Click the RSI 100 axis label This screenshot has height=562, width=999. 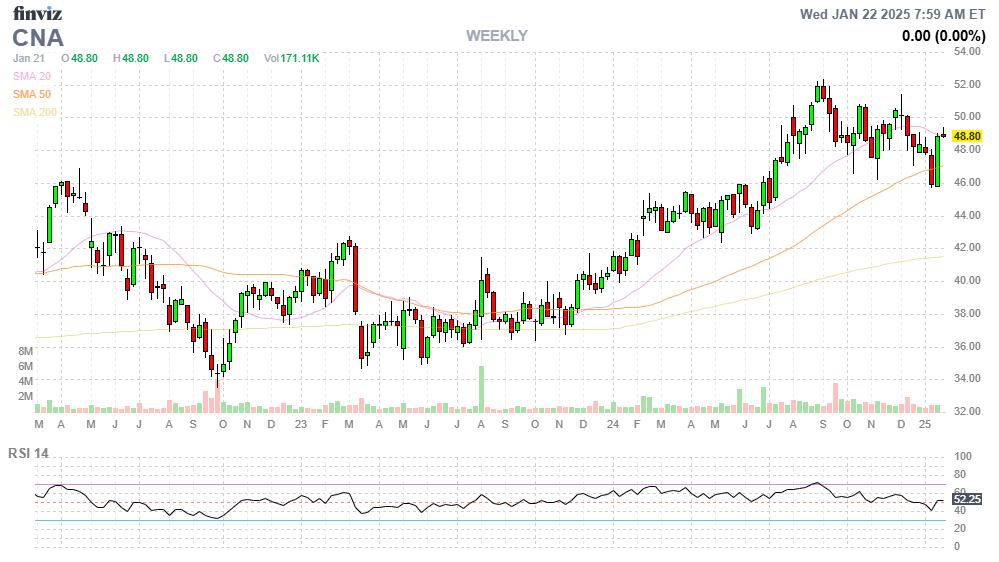coord(961,457)
